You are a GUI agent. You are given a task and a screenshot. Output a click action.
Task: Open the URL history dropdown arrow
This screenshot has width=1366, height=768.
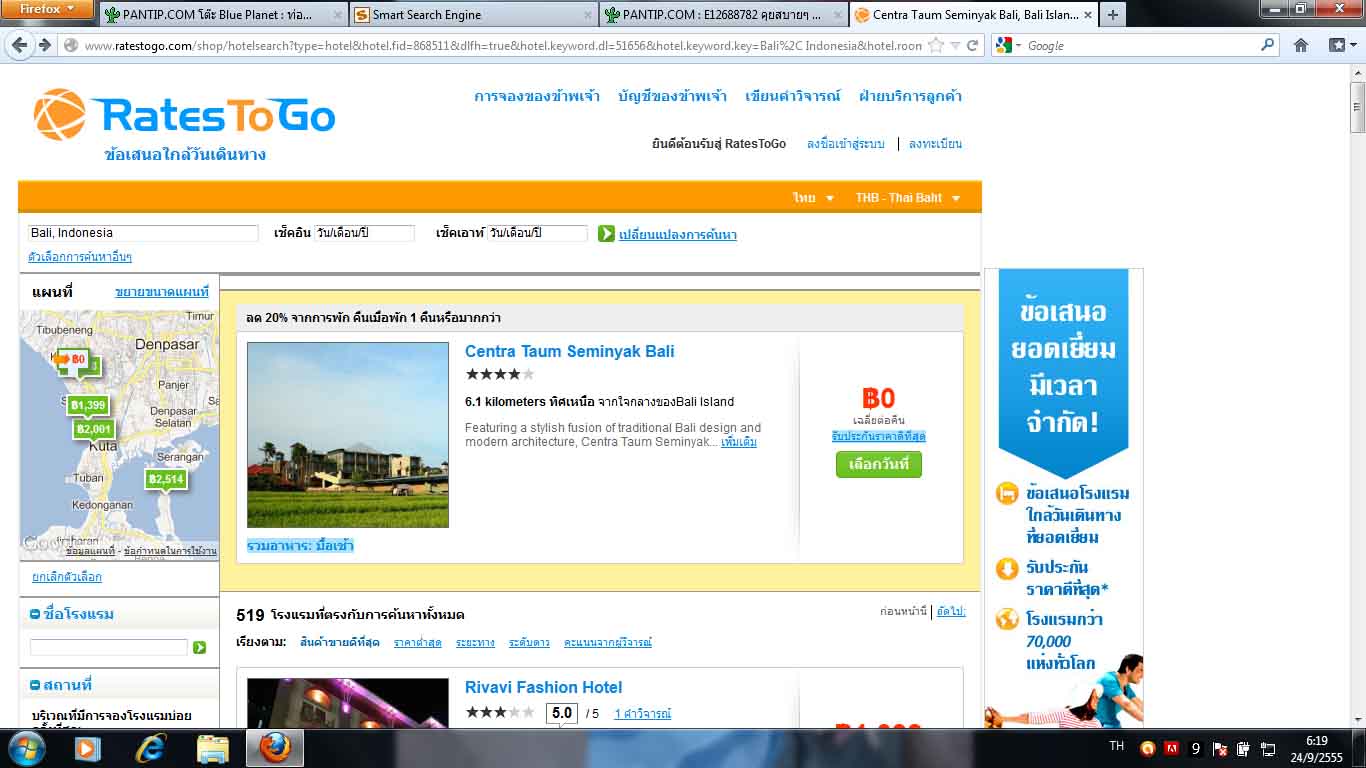[956, 45]
